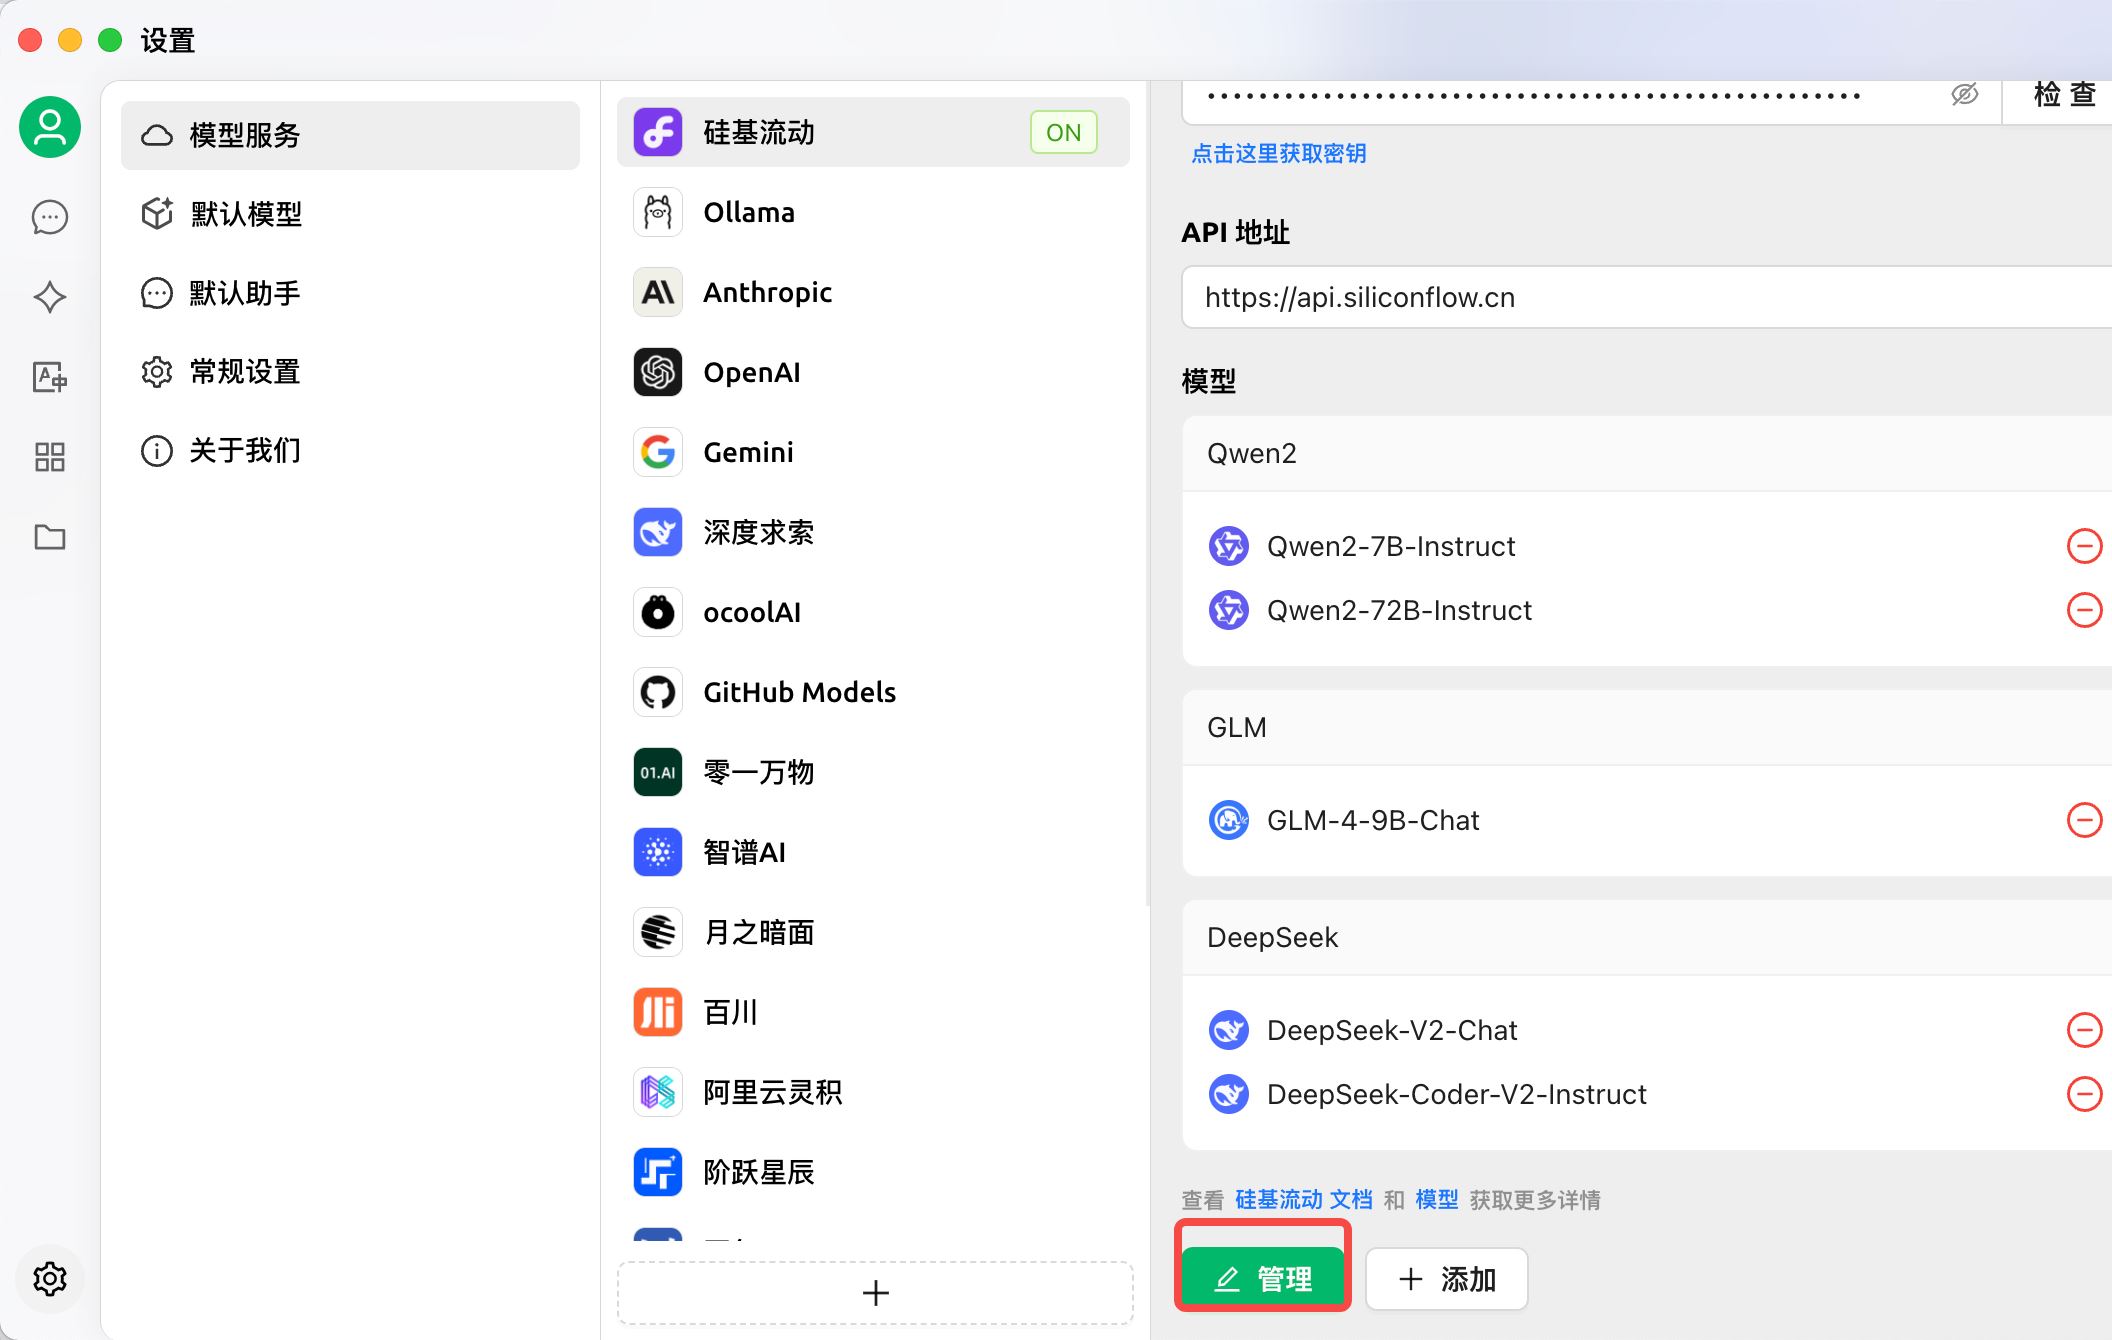Switch to 默认模型 settings

click(245, 213)
